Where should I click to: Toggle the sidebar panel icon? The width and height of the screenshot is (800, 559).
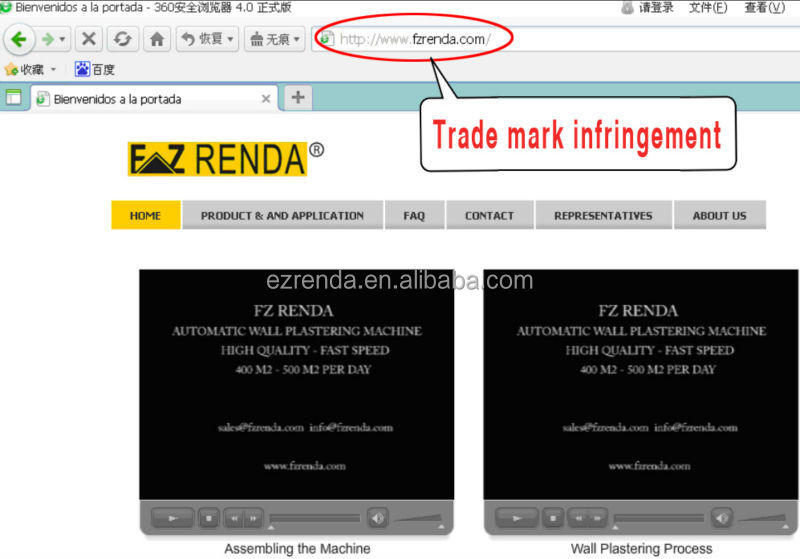14,96
